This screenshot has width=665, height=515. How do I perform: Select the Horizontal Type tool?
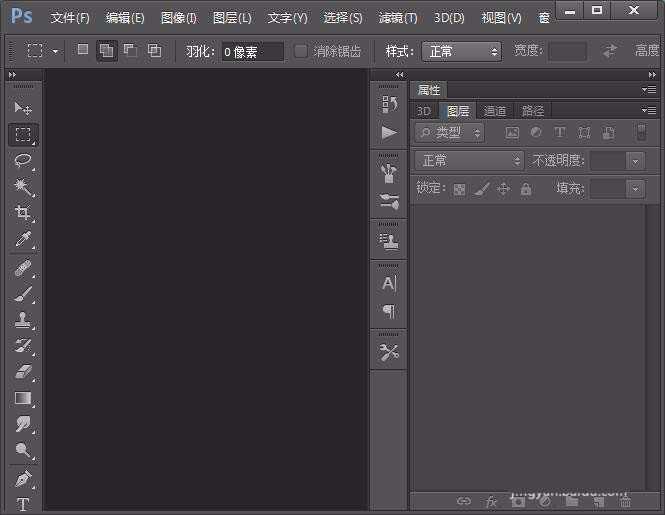[x=22, y=504]
